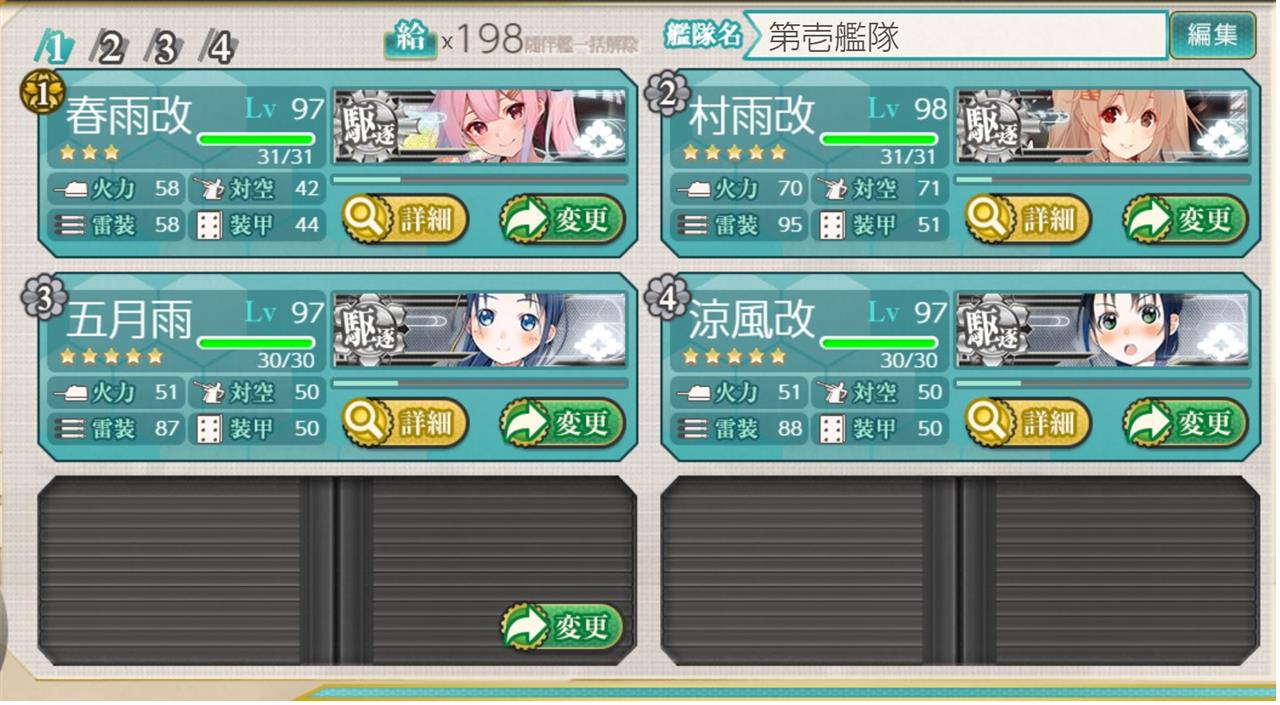This screenshot has height=705, width=1280.
Task: Click 変更 arrow for 五月雨
Action: click(563, 423)
